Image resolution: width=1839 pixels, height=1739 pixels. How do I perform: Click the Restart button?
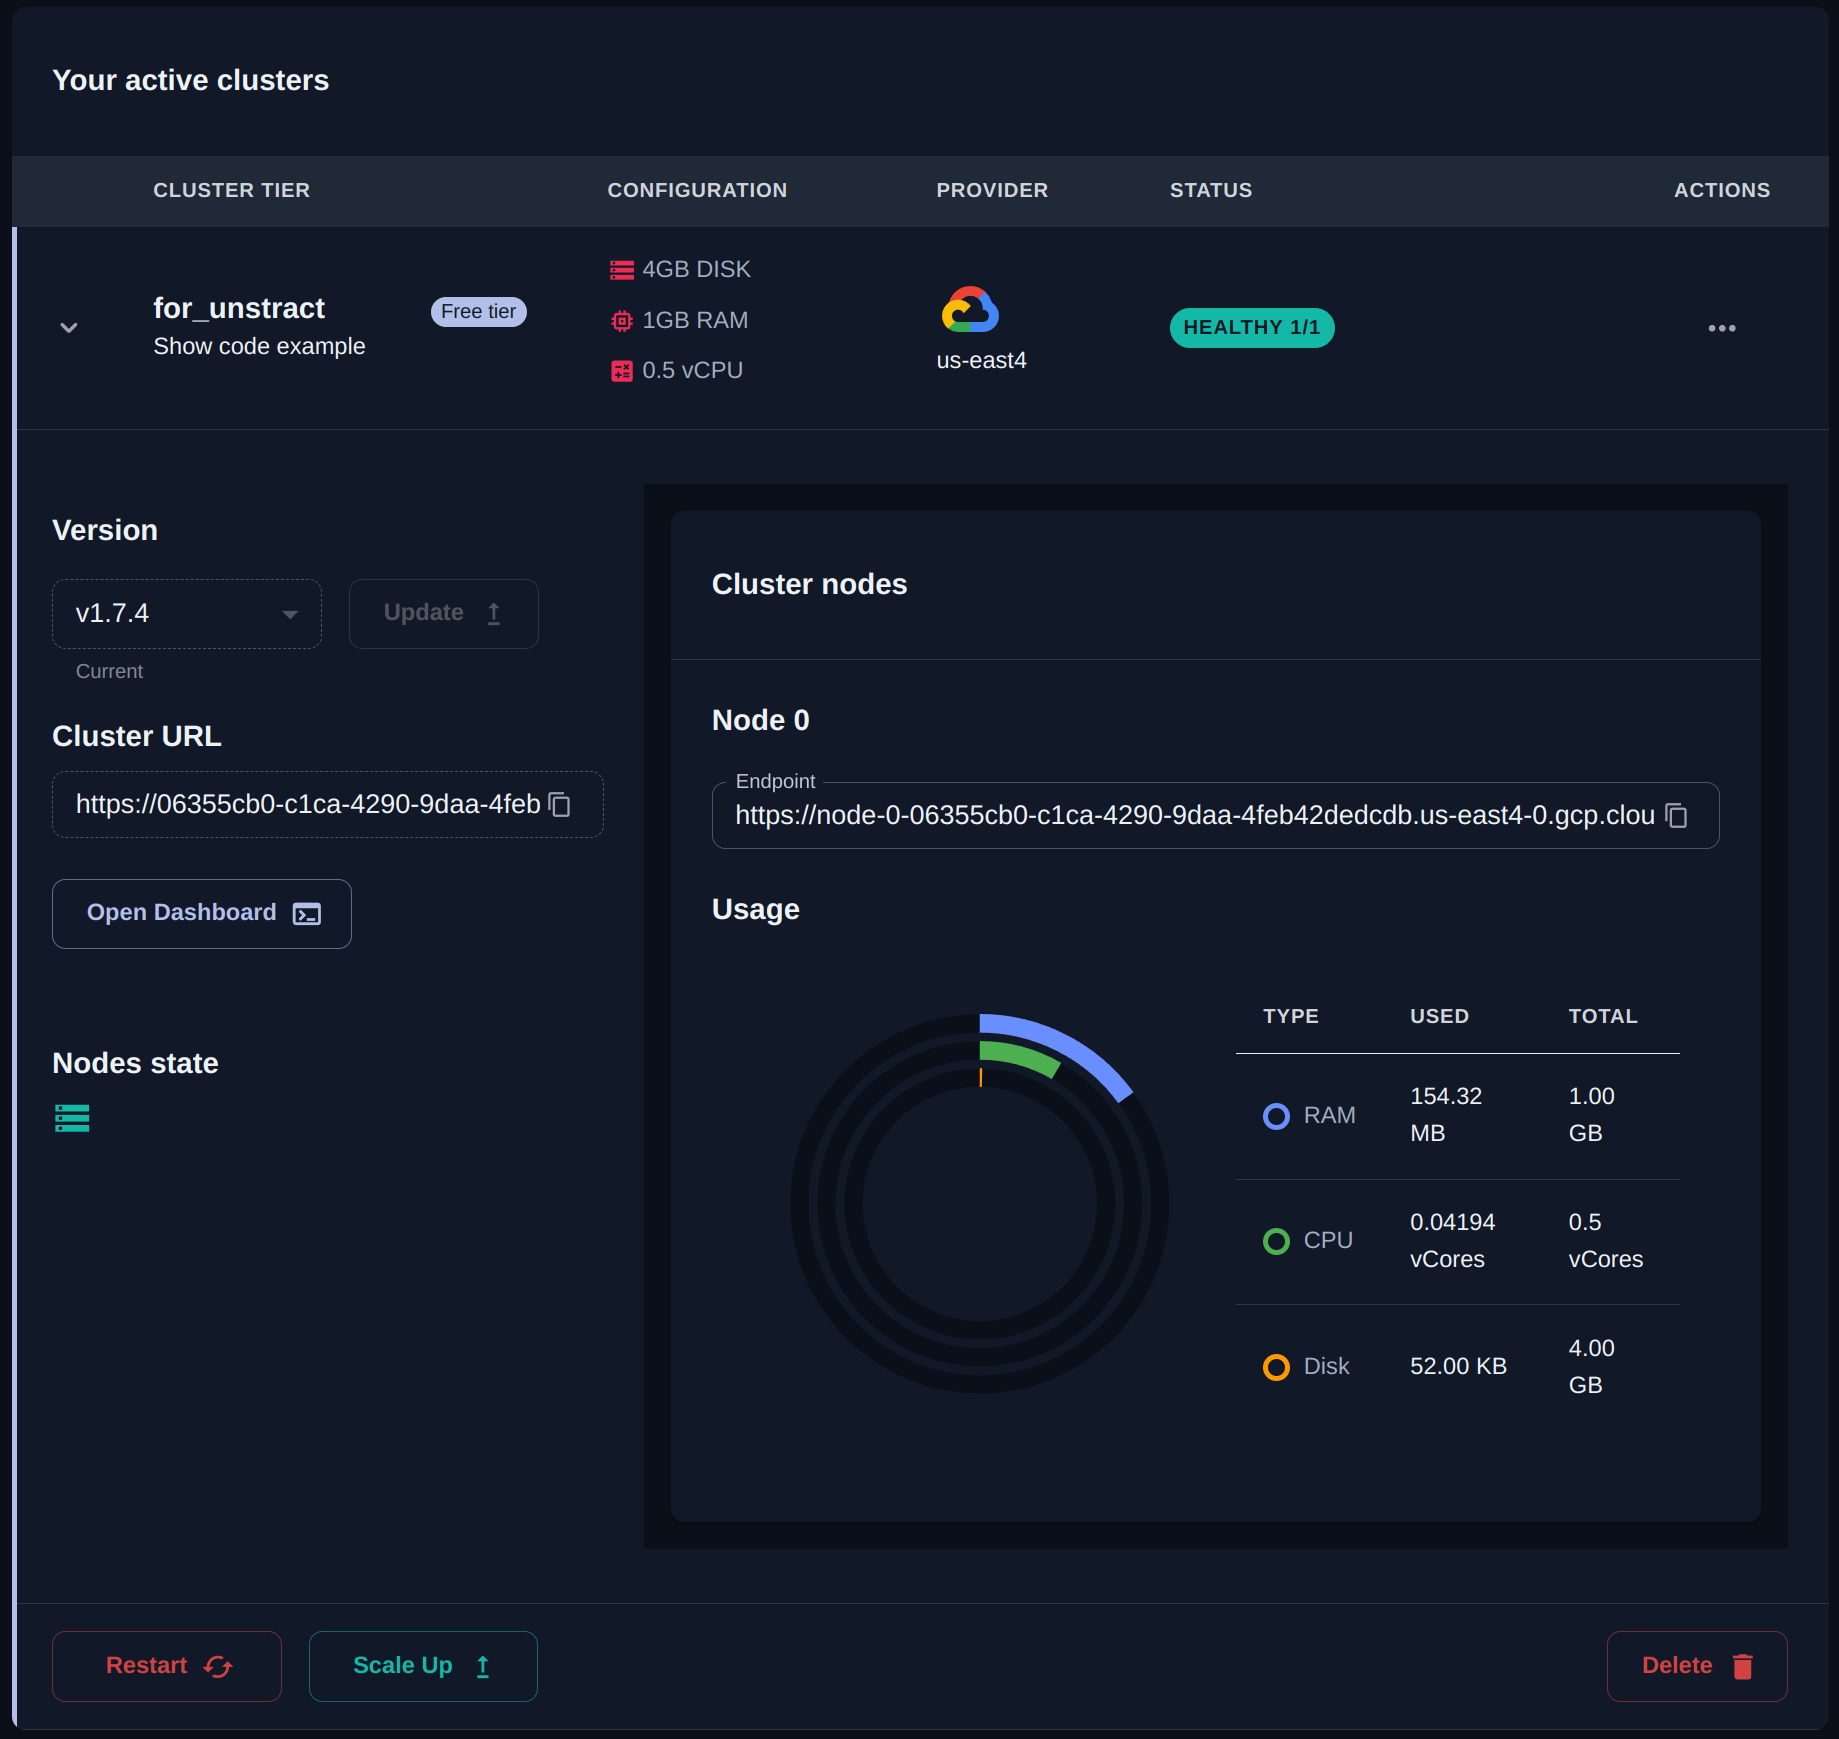coord(167,1666)
